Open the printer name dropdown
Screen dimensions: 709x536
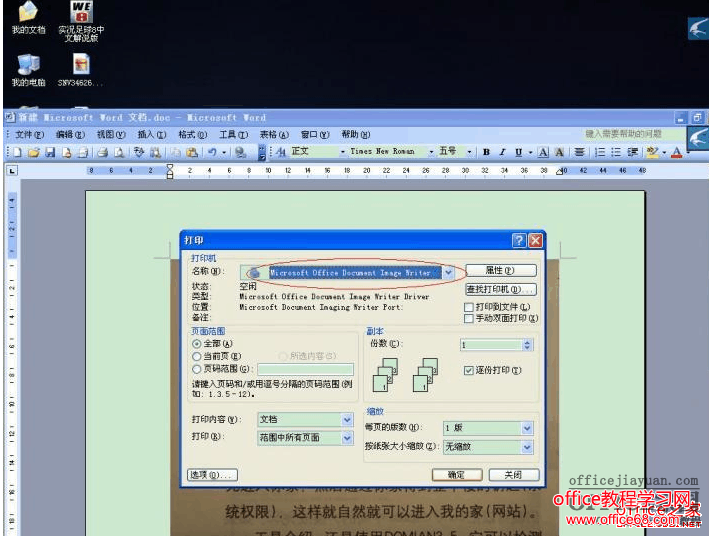pos(448,273)
